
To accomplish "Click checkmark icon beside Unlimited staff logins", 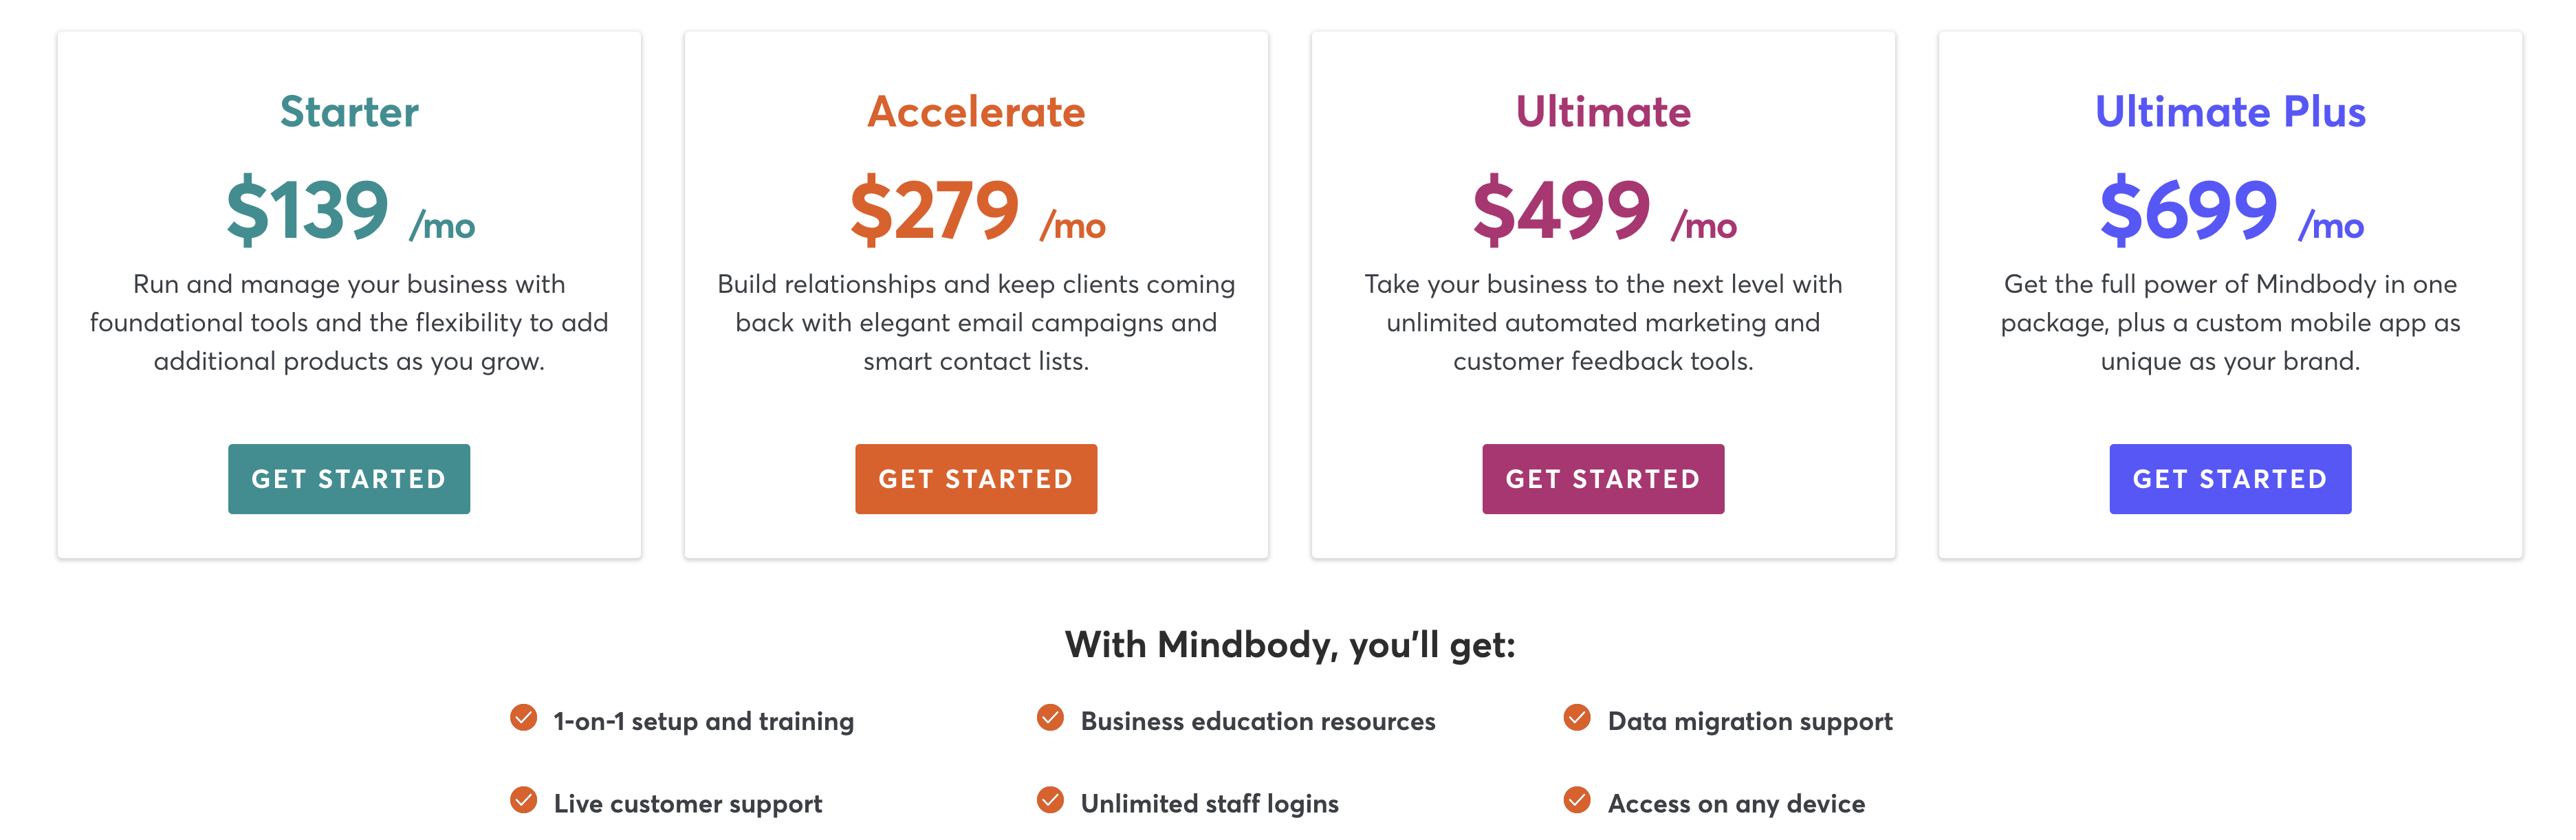I will tap(1050, 800).
